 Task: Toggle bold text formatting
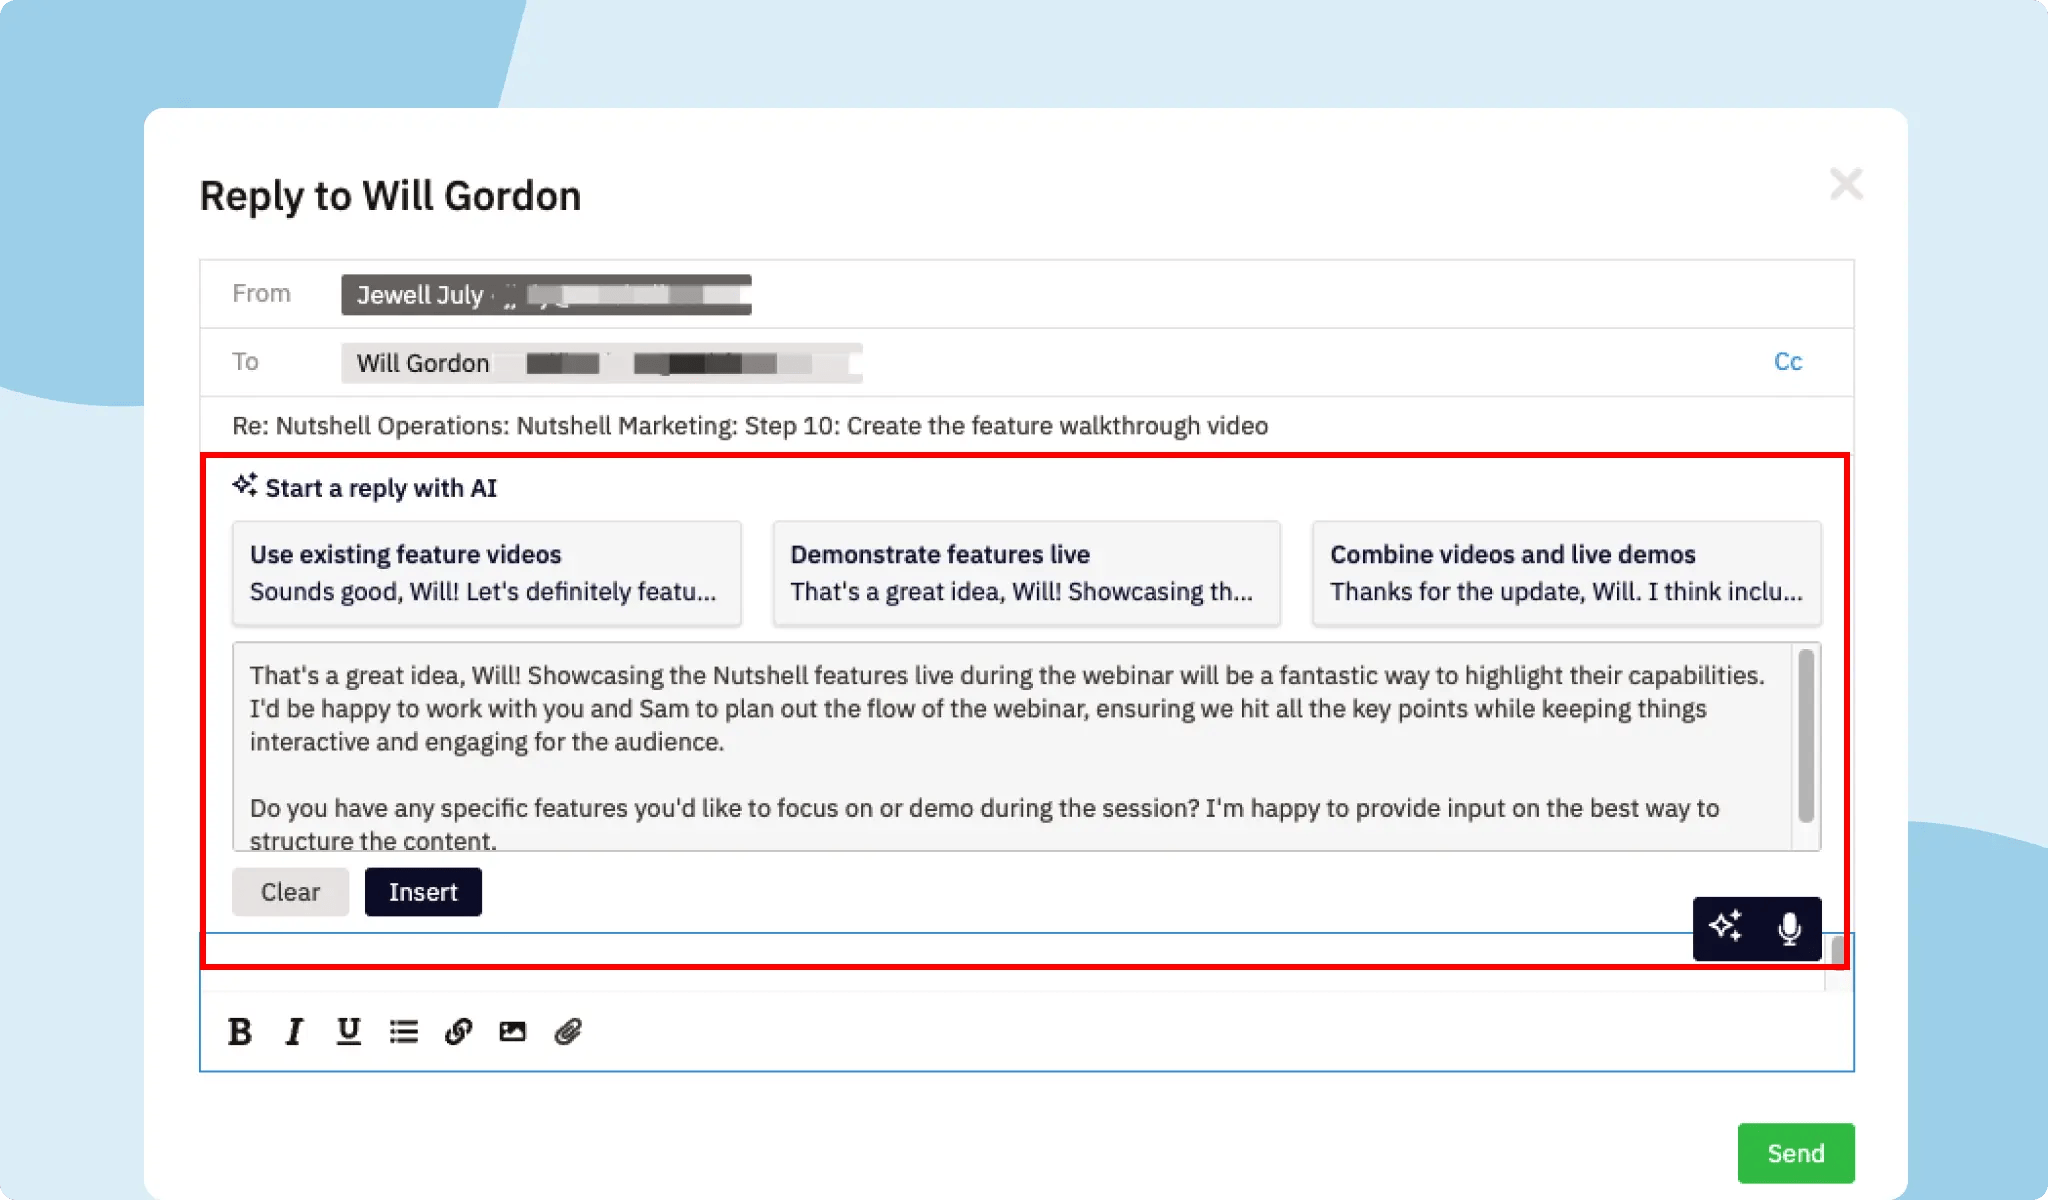(239, 1031)
